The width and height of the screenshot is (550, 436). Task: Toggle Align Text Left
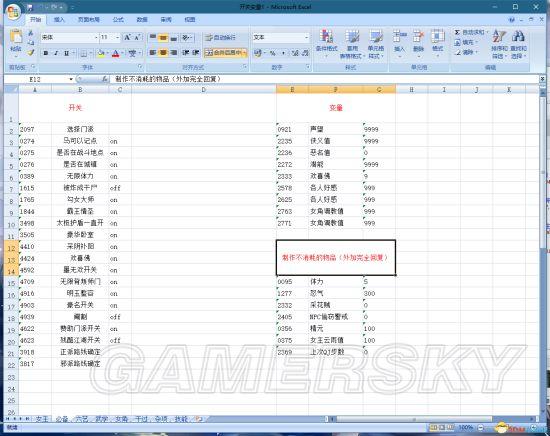click(153, 53)
